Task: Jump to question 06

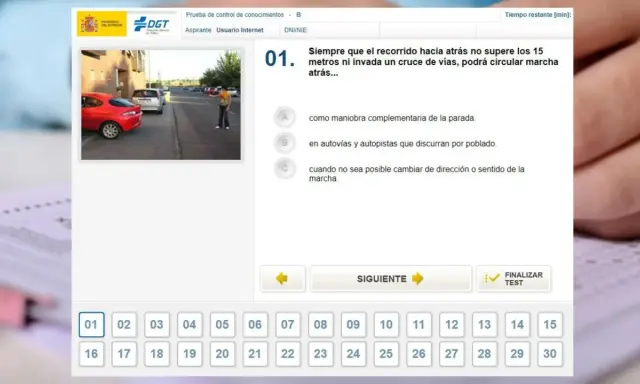Action: [x=255, y=324]
